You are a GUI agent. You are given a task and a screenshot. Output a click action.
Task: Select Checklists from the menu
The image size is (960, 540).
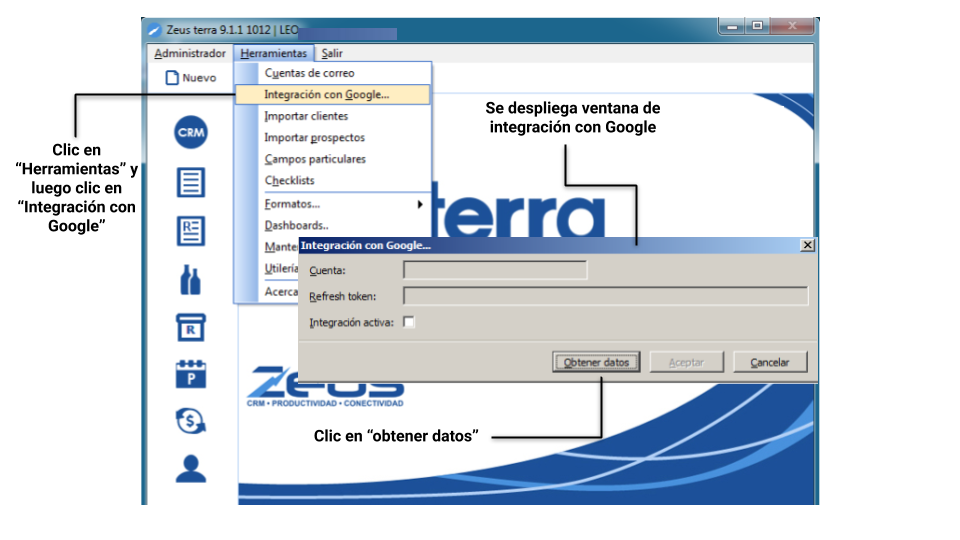click(333, 180)
